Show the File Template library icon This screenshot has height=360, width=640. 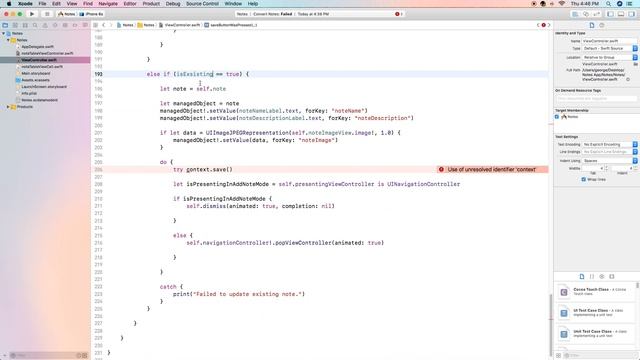pos(582,276)
